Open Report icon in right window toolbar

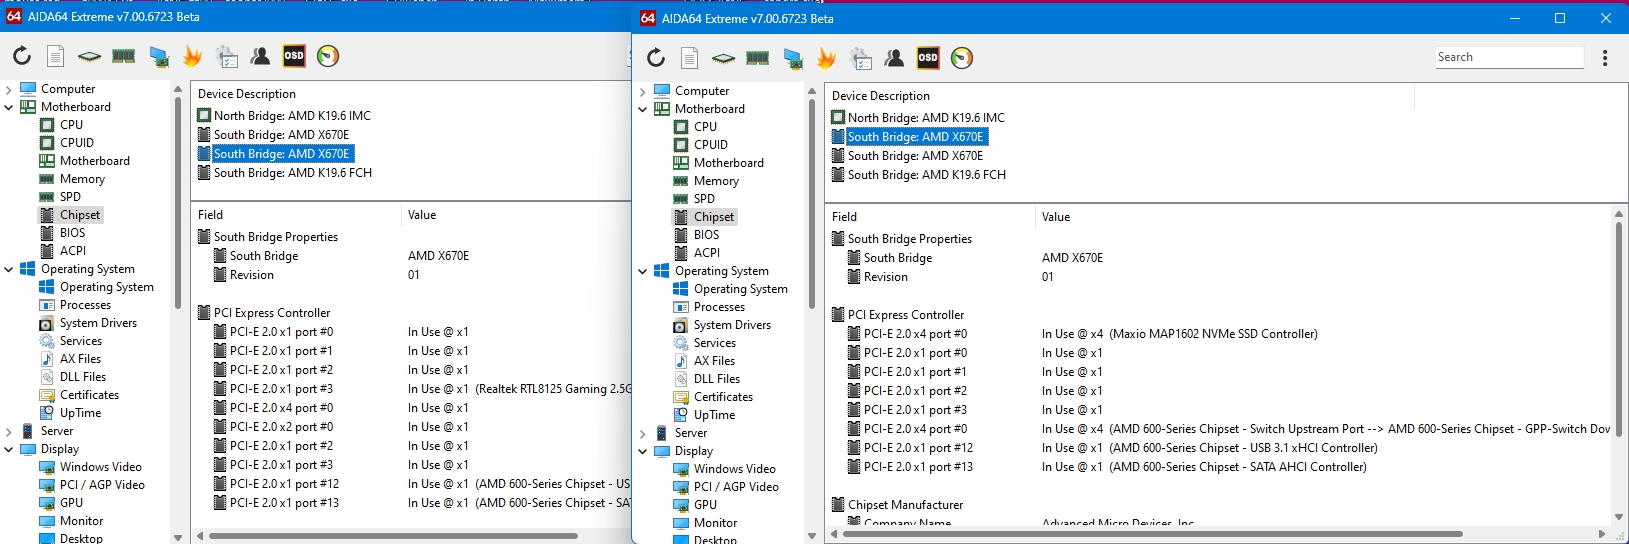(690, 58)
